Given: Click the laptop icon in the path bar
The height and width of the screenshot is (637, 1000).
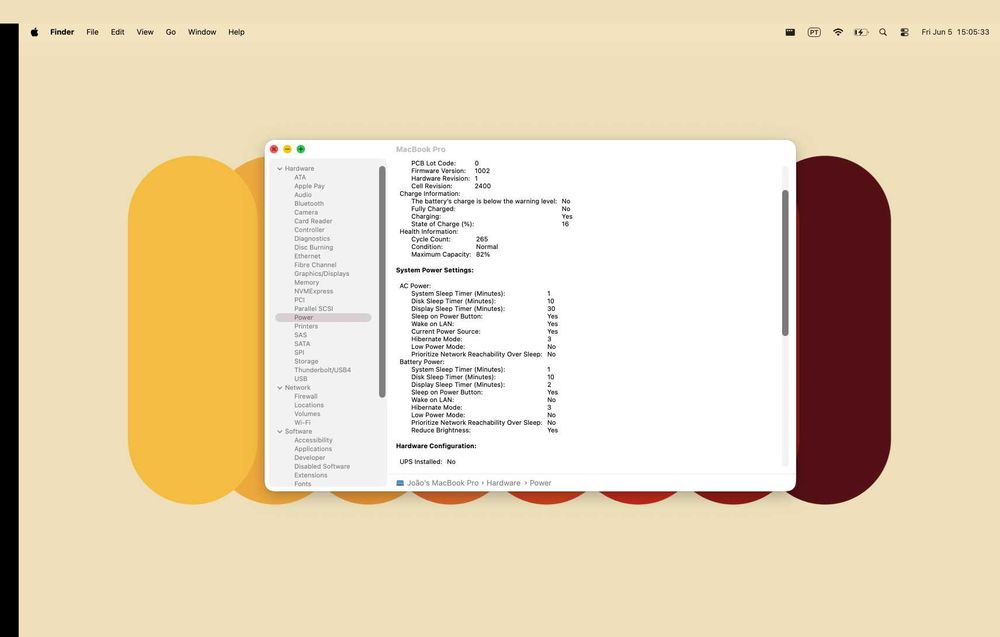Looking at the screenshot, I should click(400, 483).
